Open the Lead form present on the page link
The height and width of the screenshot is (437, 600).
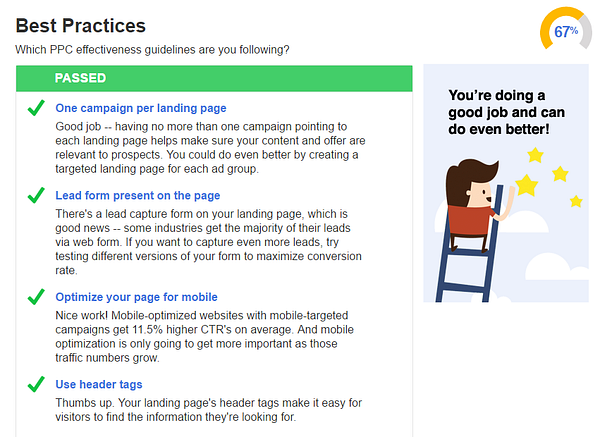click(x=138, y=196)
